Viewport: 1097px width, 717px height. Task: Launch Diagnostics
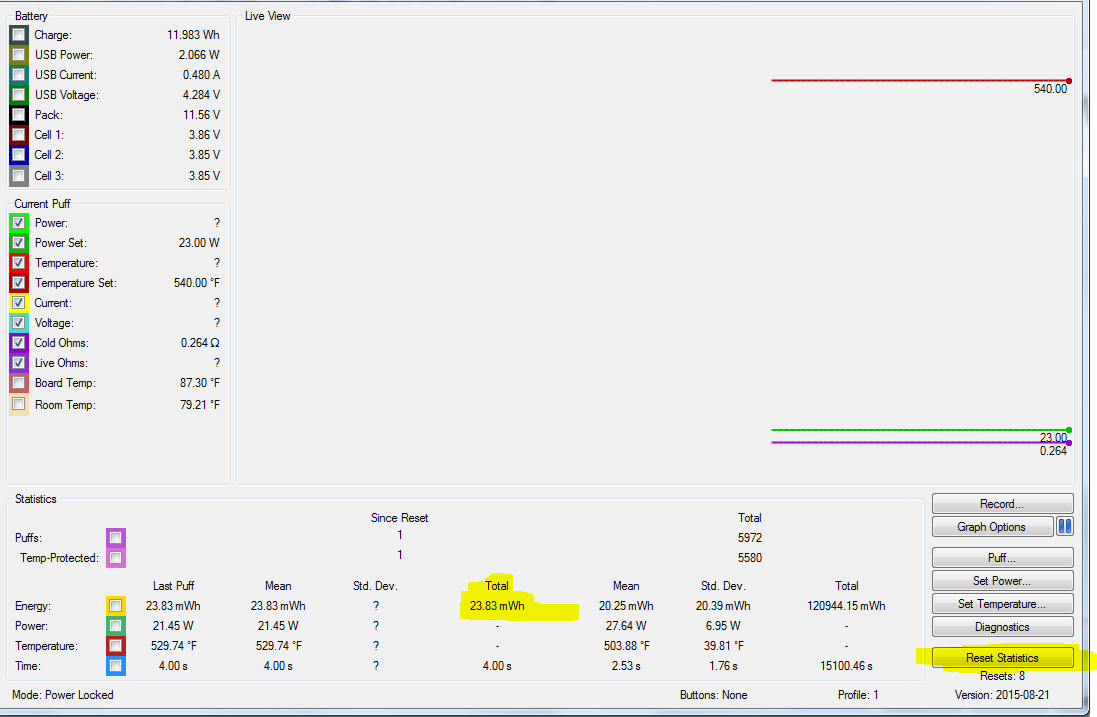point(1002,627)
